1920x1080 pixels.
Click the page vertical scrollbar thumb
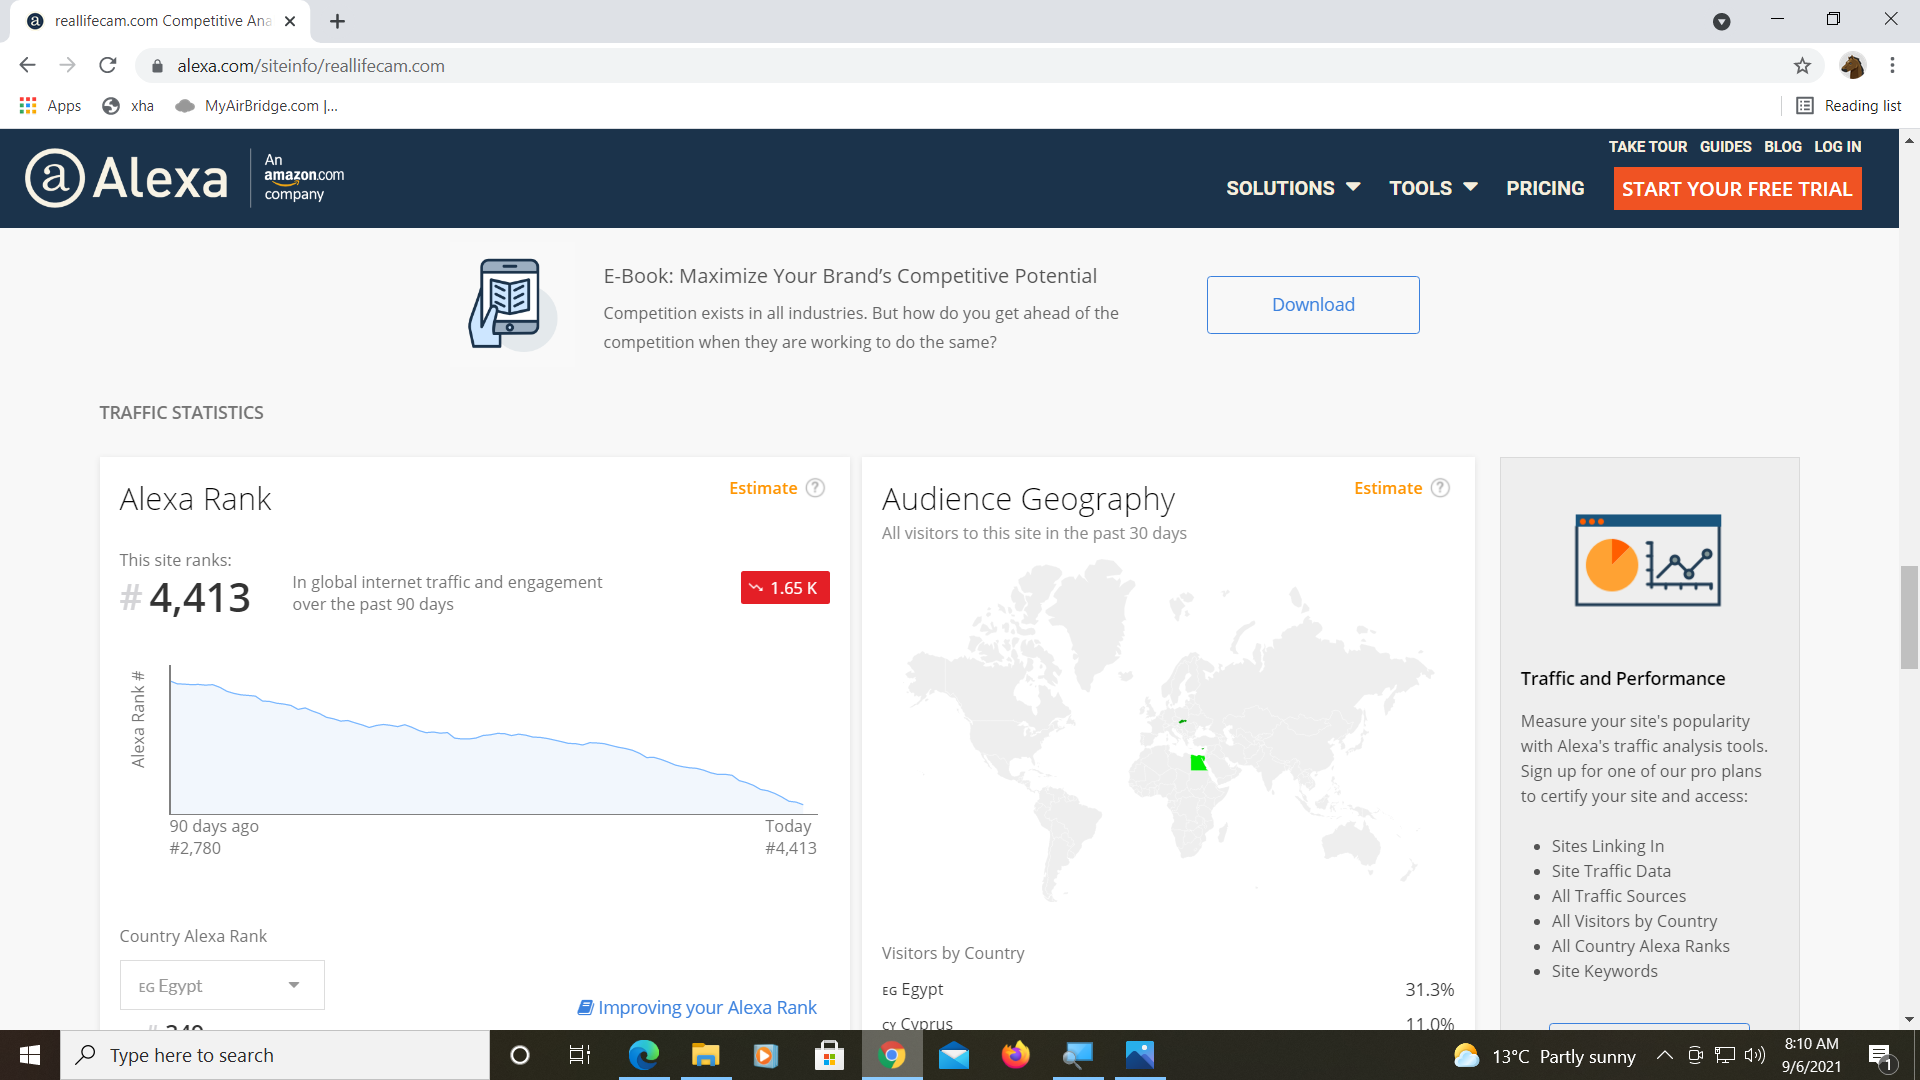coord(1909,617)
